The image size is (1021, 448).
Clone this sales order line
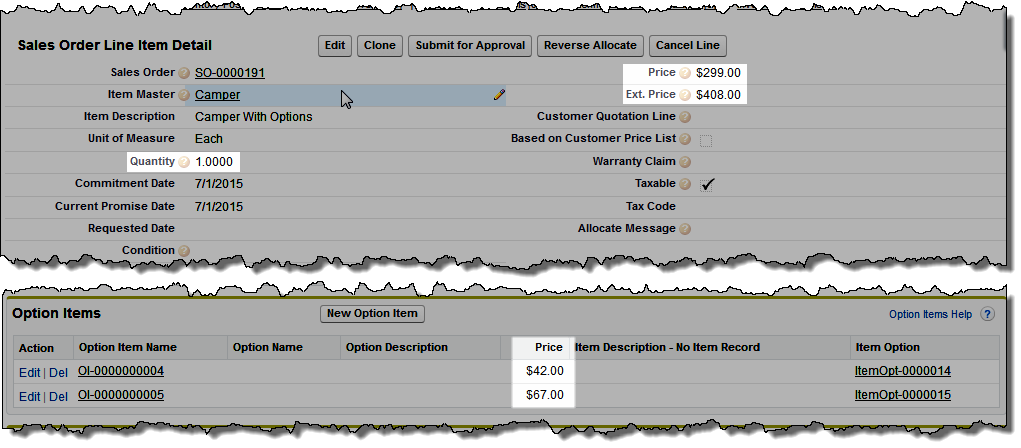[x=380, y=45]
